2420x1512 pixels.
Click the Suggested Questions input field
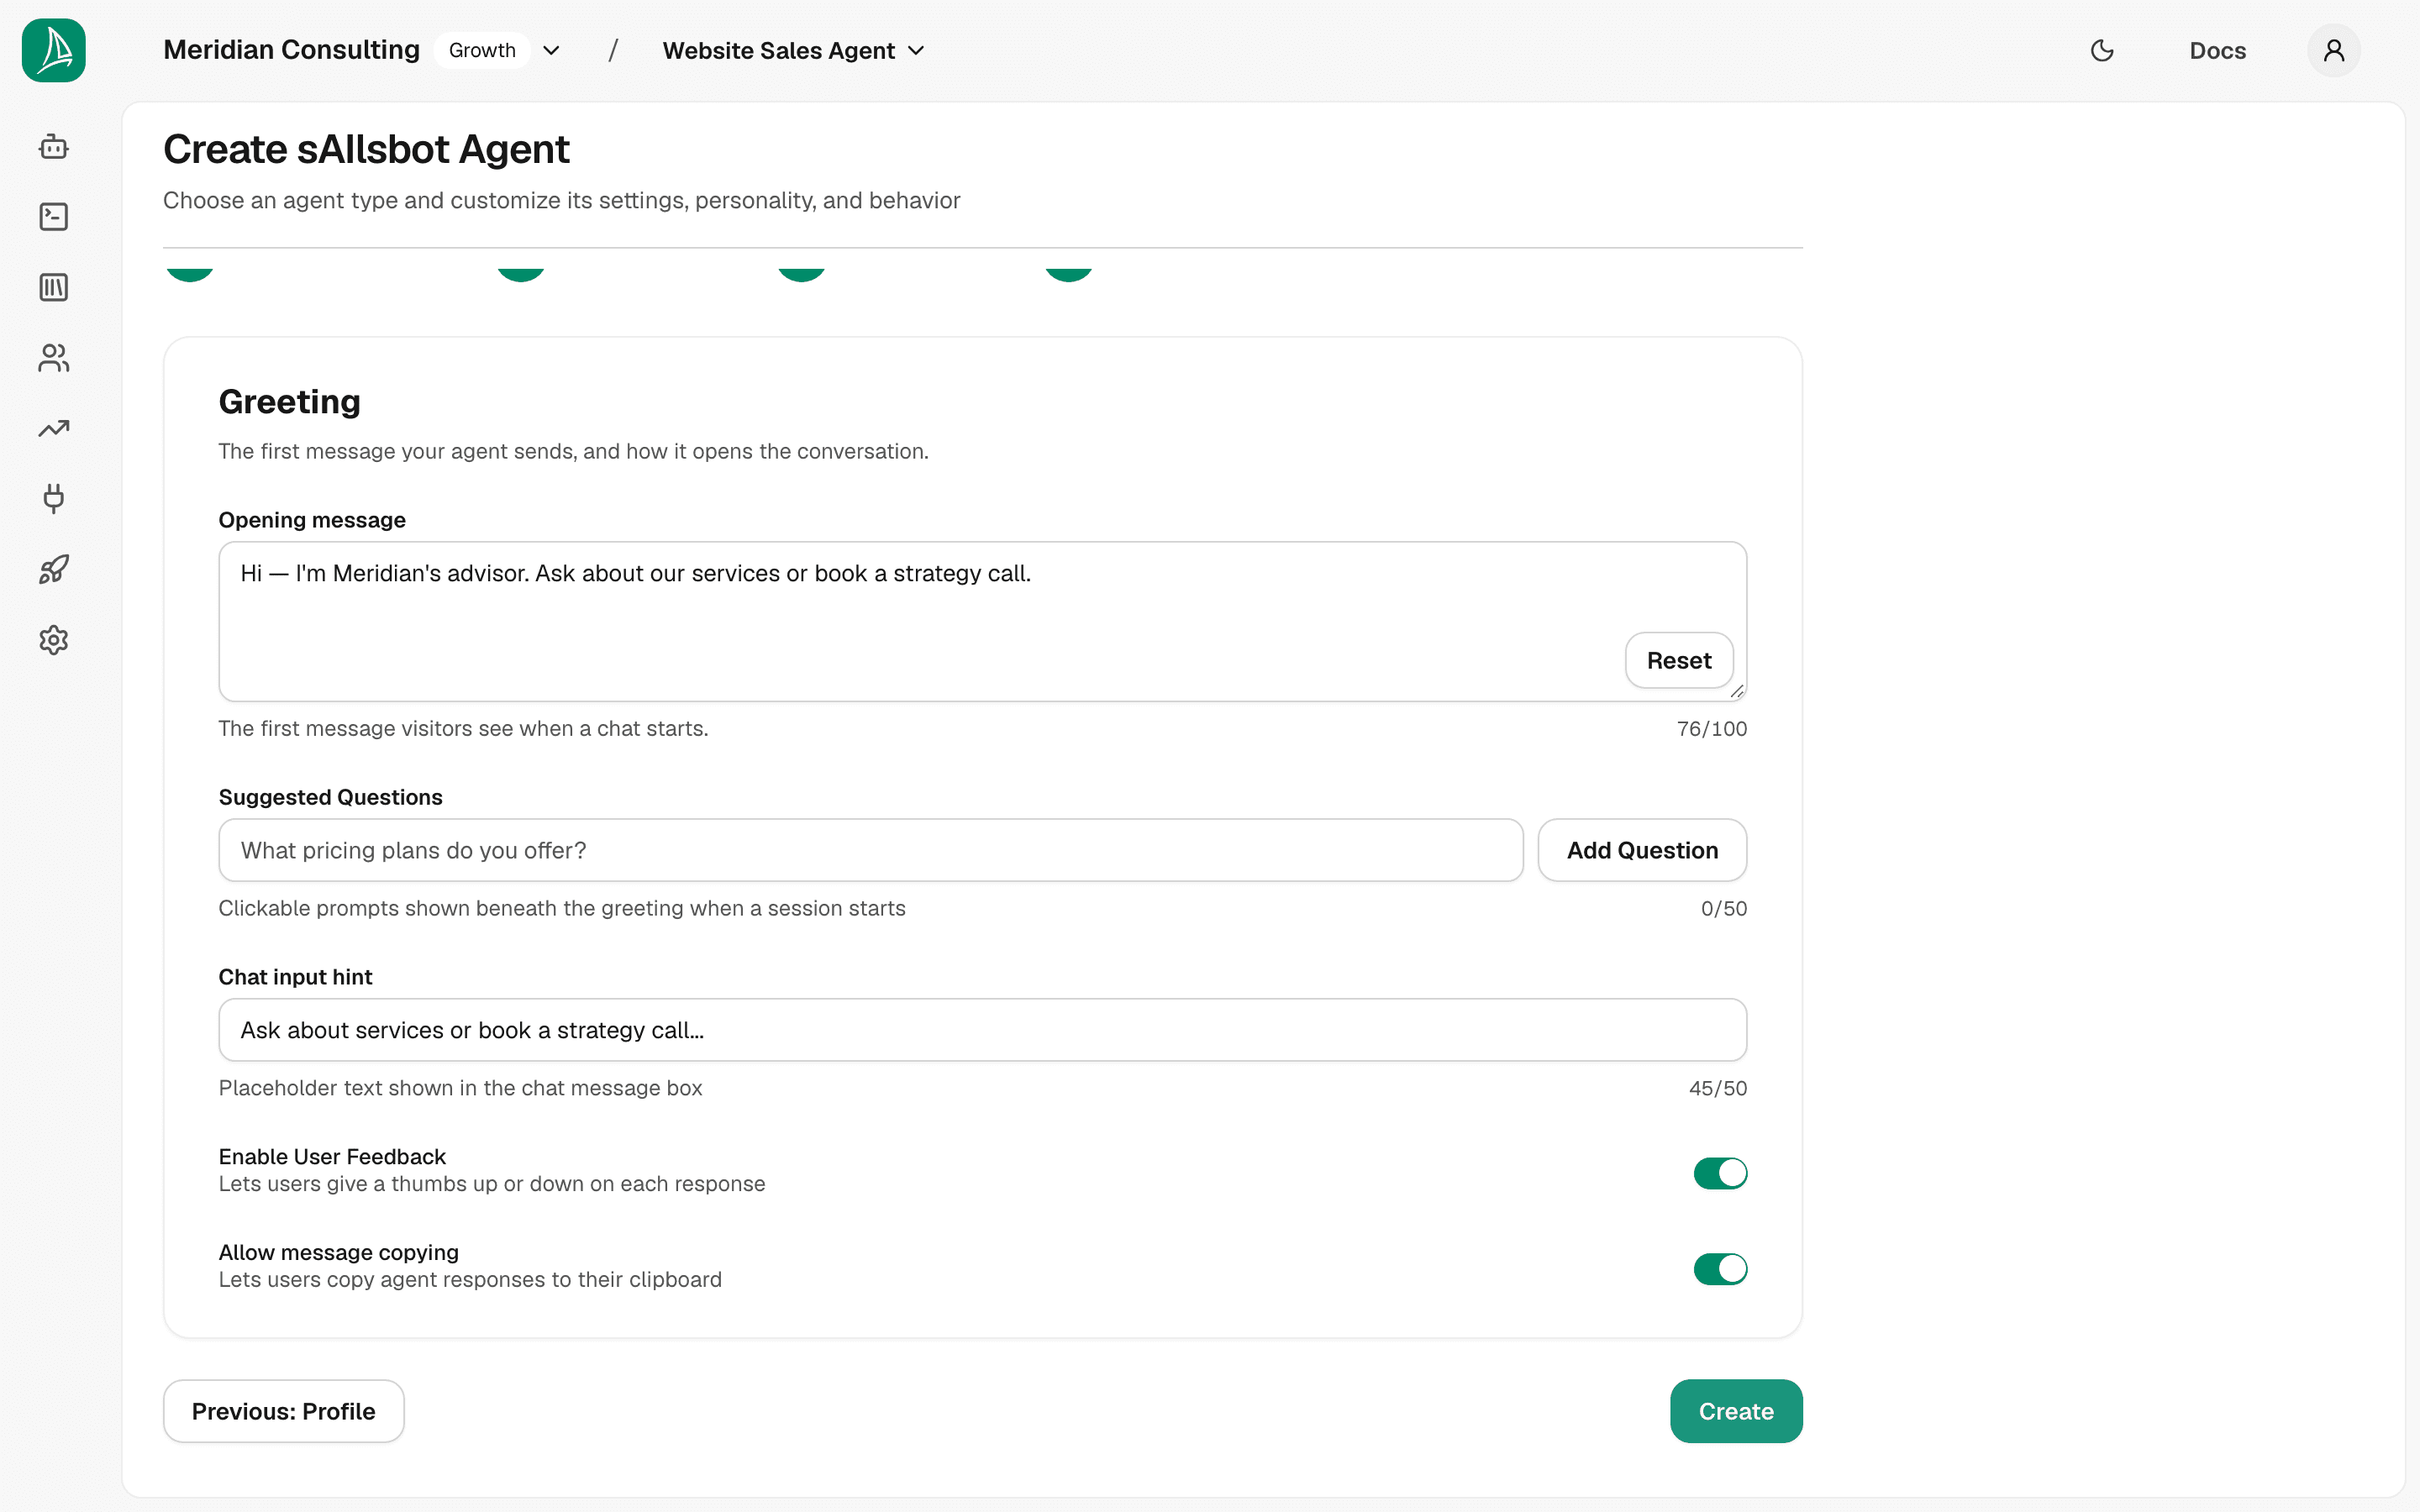871,850
